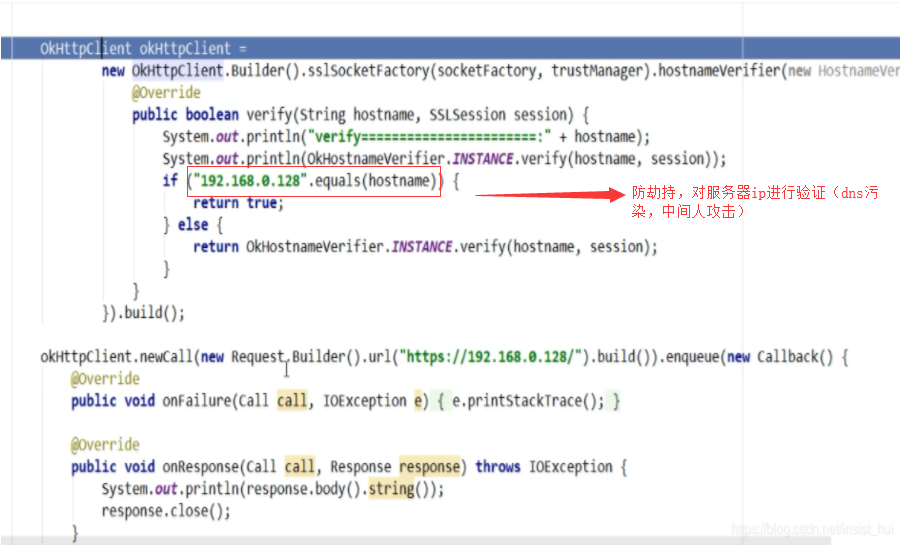Click the 'else' keyword

(x=193, y=224)
